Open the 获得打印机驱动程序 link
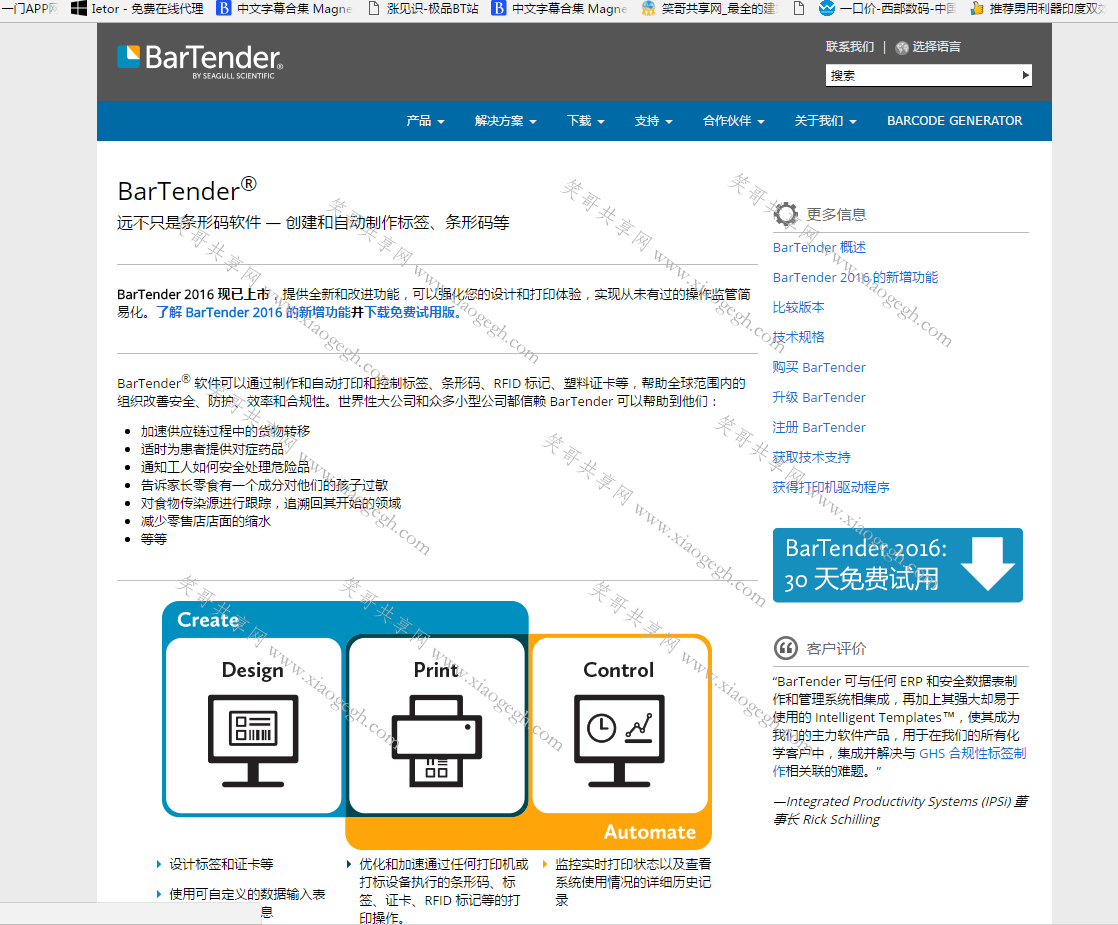Image resolution: width=1118 pixels, height=925 pixels. point(831,487)
